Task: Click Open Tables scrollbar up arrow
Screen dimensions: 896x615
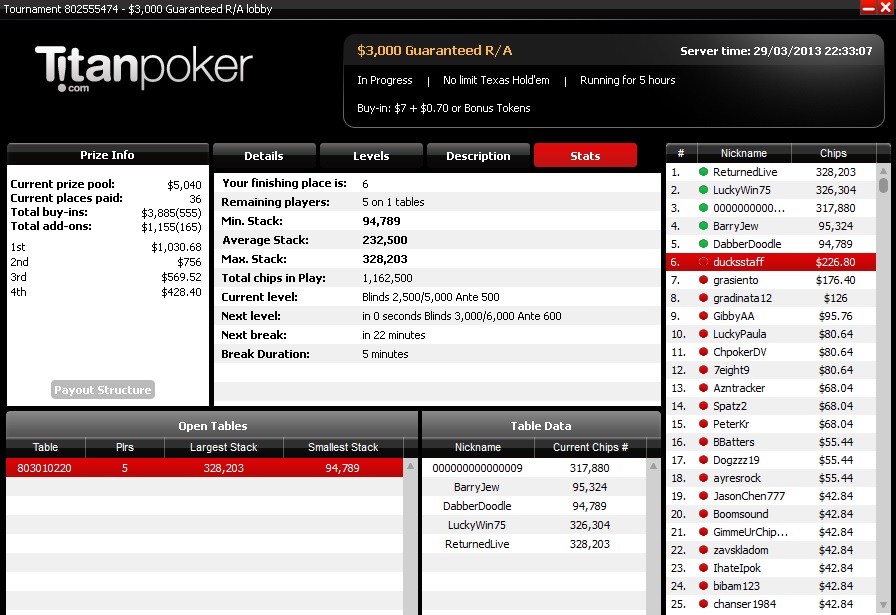Action: [410, 466]
